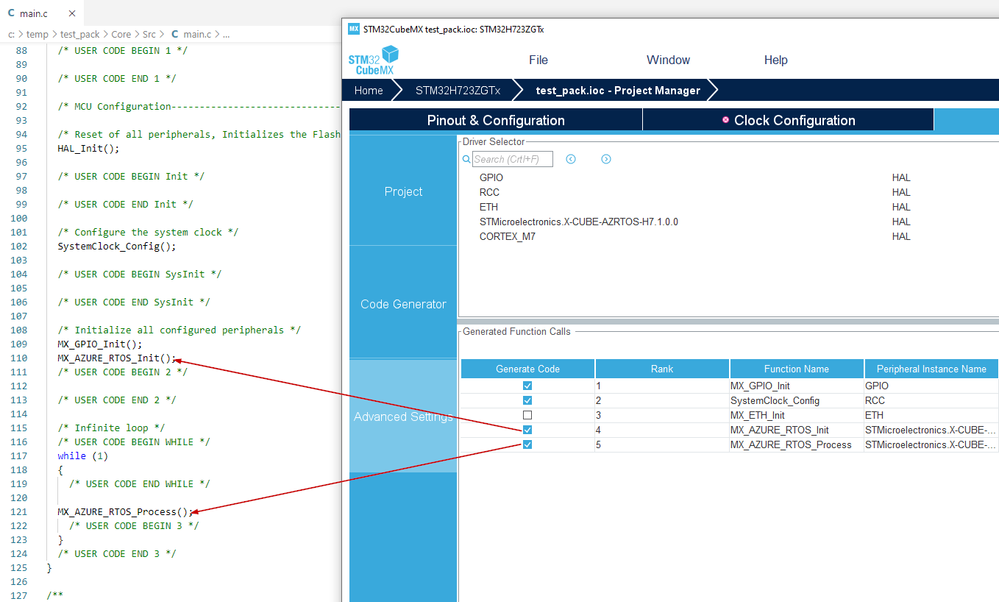Screen dimensions: 999x602
Task: Click SystemClock_Config(); line in code editor
Action: click(x=117, y=247)
